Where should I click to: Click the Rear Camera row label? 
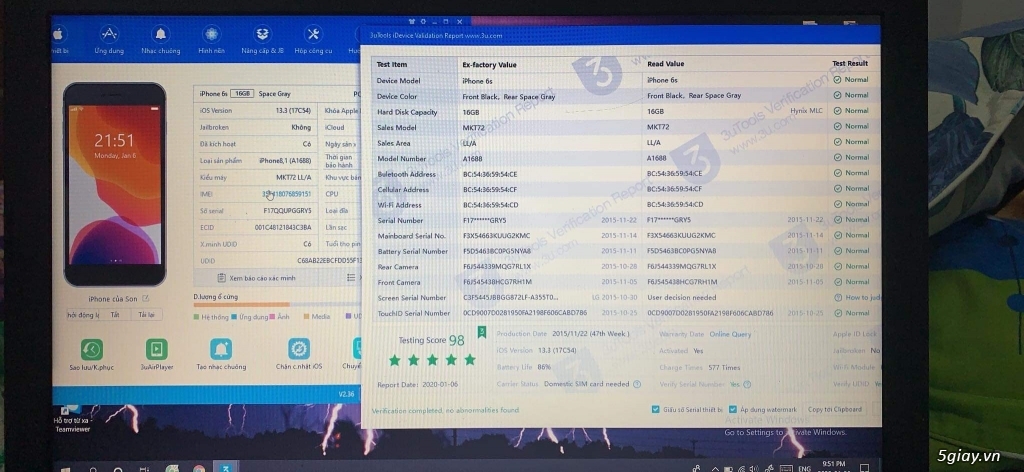pos(398,267)
